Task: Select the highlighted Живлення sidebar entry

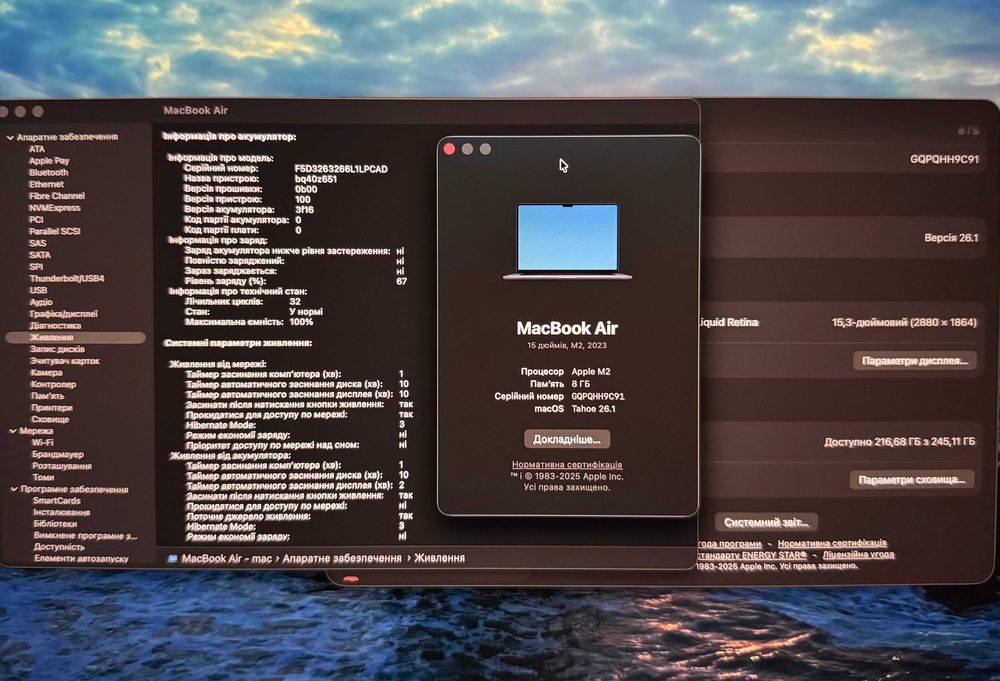Action: [75, 337]
